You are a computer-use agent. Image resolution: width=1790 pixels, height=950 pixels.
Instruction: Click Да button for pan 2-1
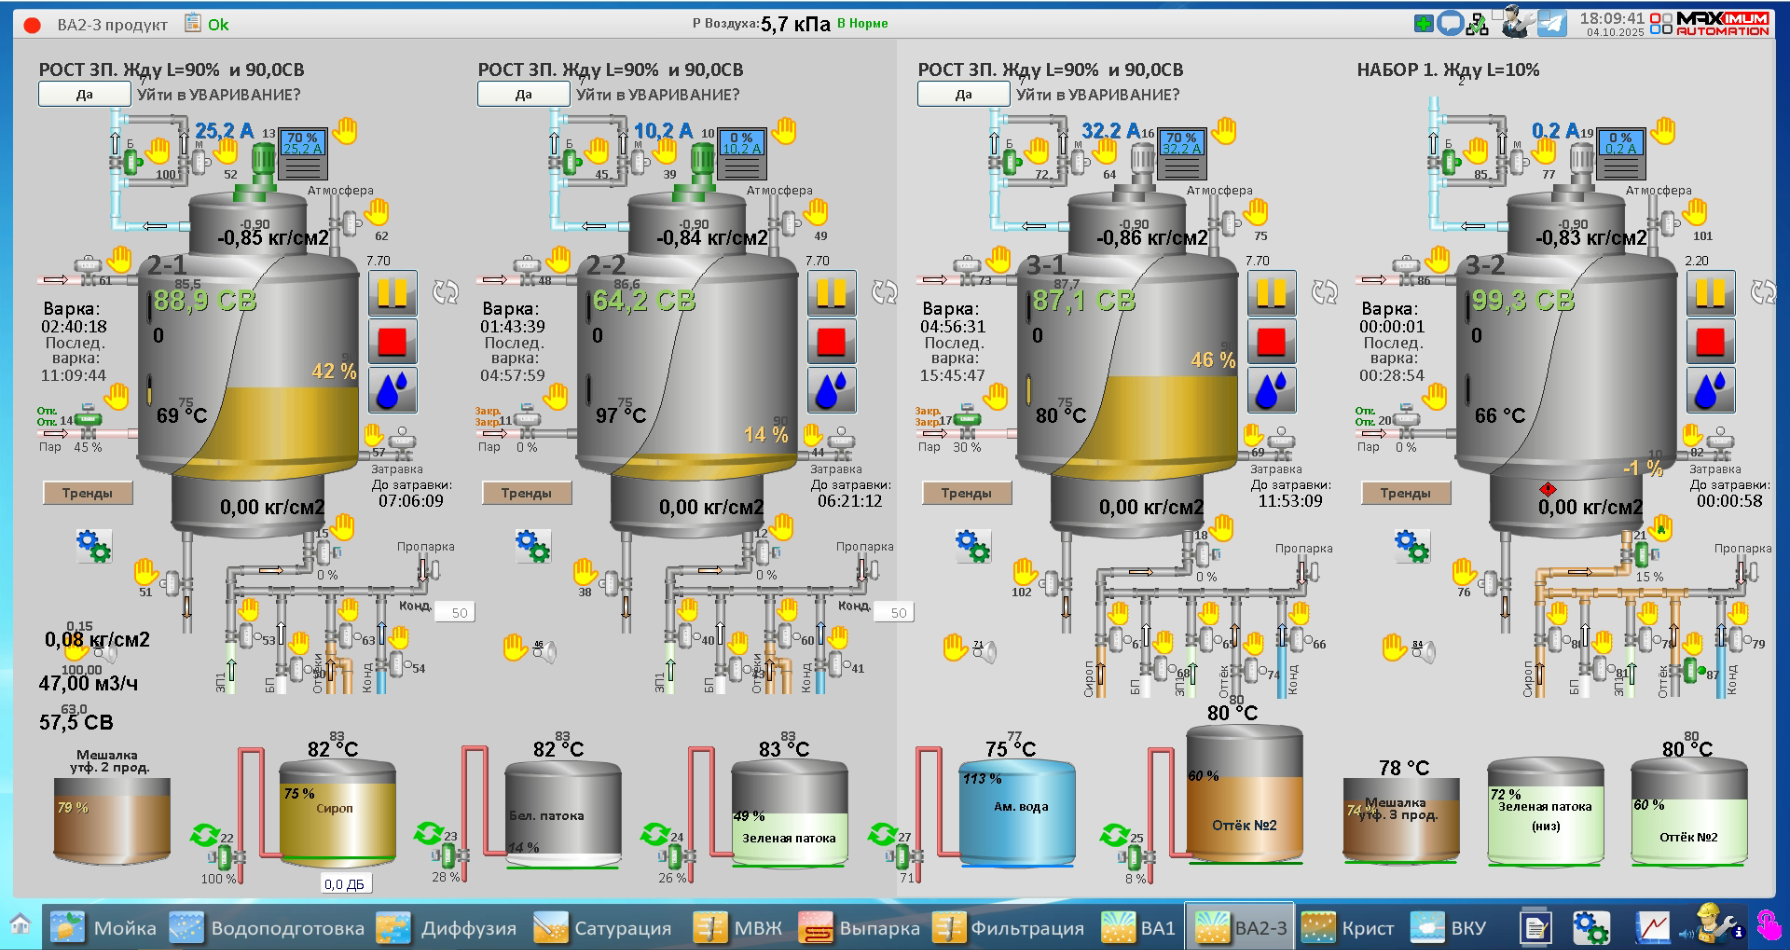coord(84,94)
